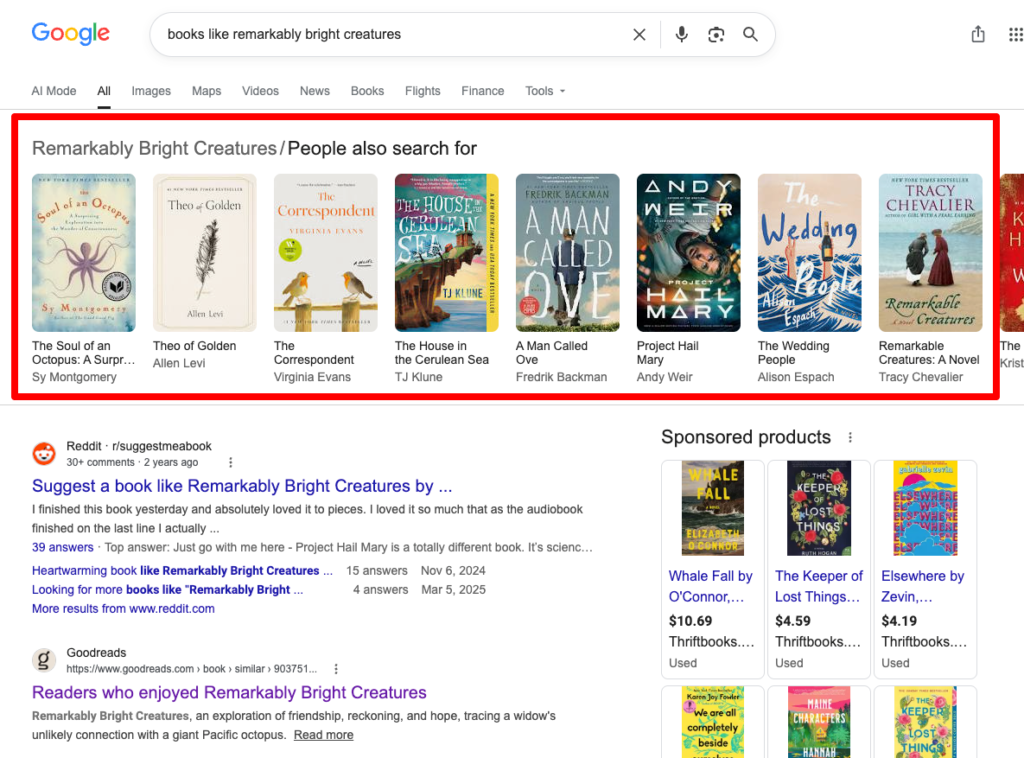Open the Google apps grid
Viewport: 1024px width, 758px height.
tap(1016, 35)
